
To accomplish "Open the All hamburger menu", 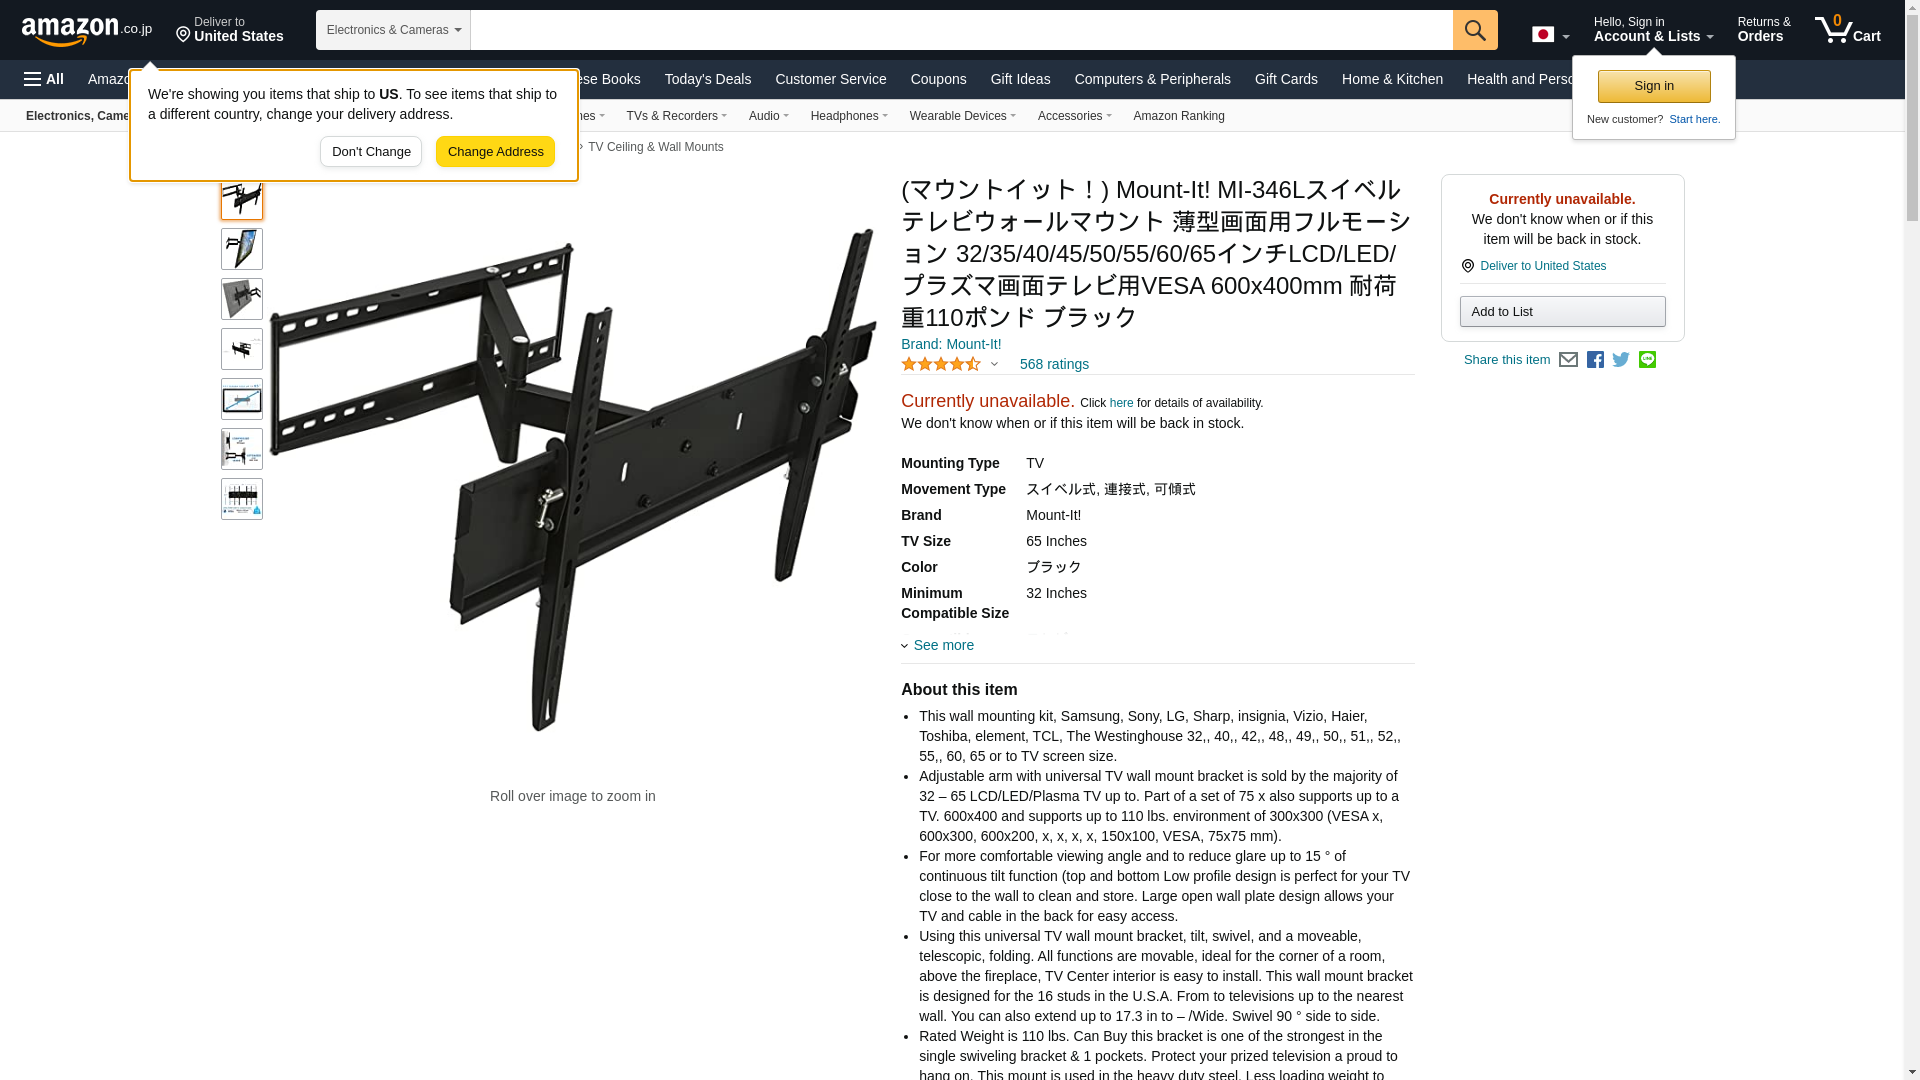I will tap(44, 79).
